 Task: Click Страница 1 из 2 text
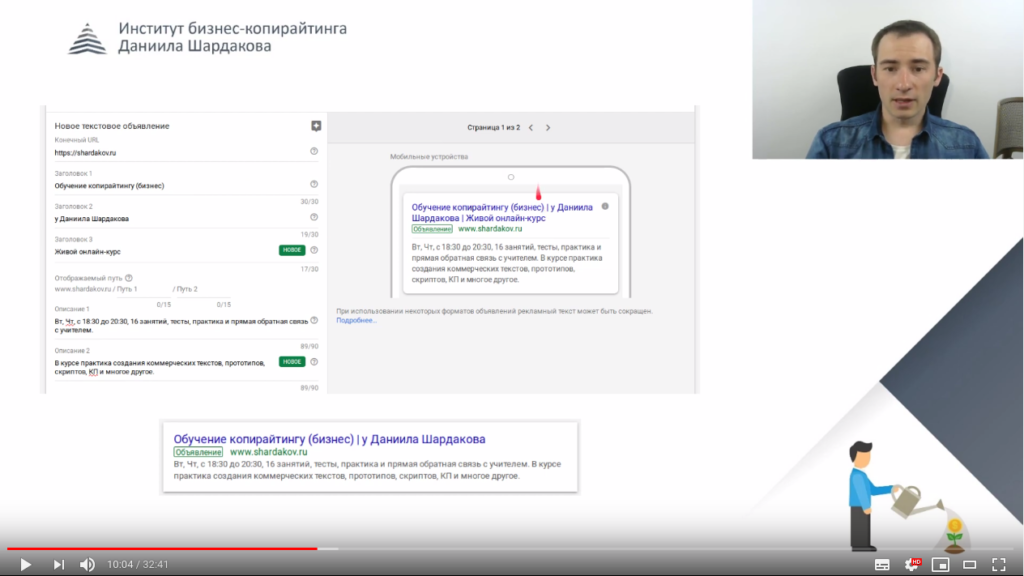(x=494, y=127)
